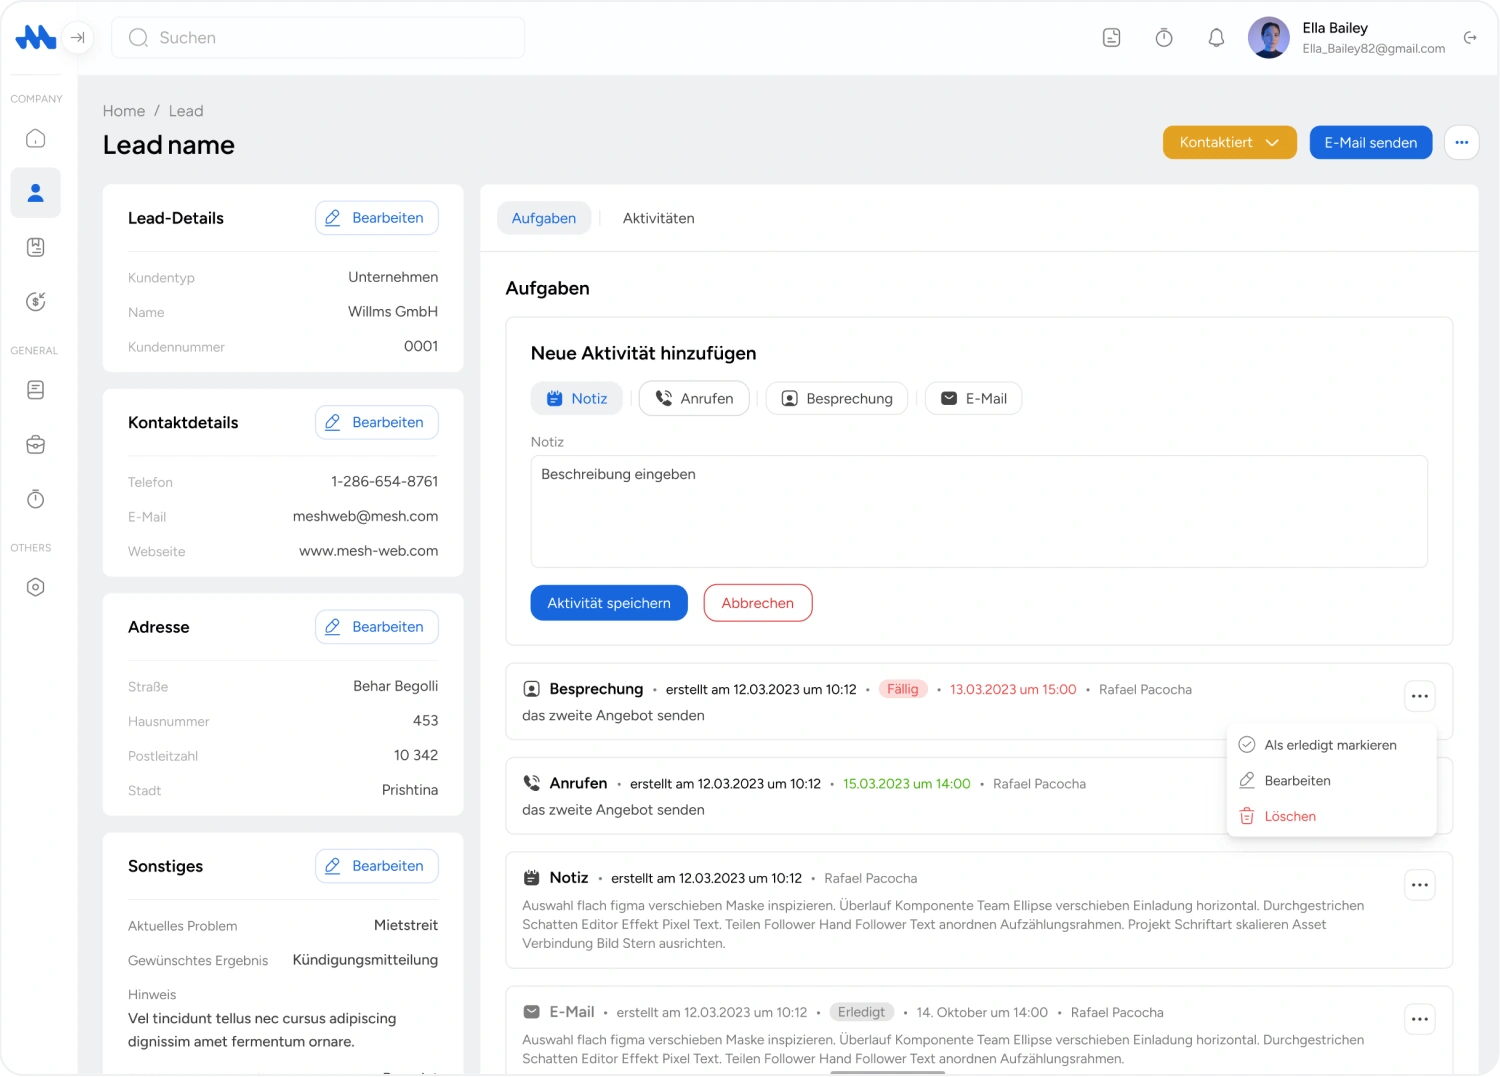Open the Kontaktiert status dropdown
Viewport: 1500px width, 1077px height.
pos(1229,142)
